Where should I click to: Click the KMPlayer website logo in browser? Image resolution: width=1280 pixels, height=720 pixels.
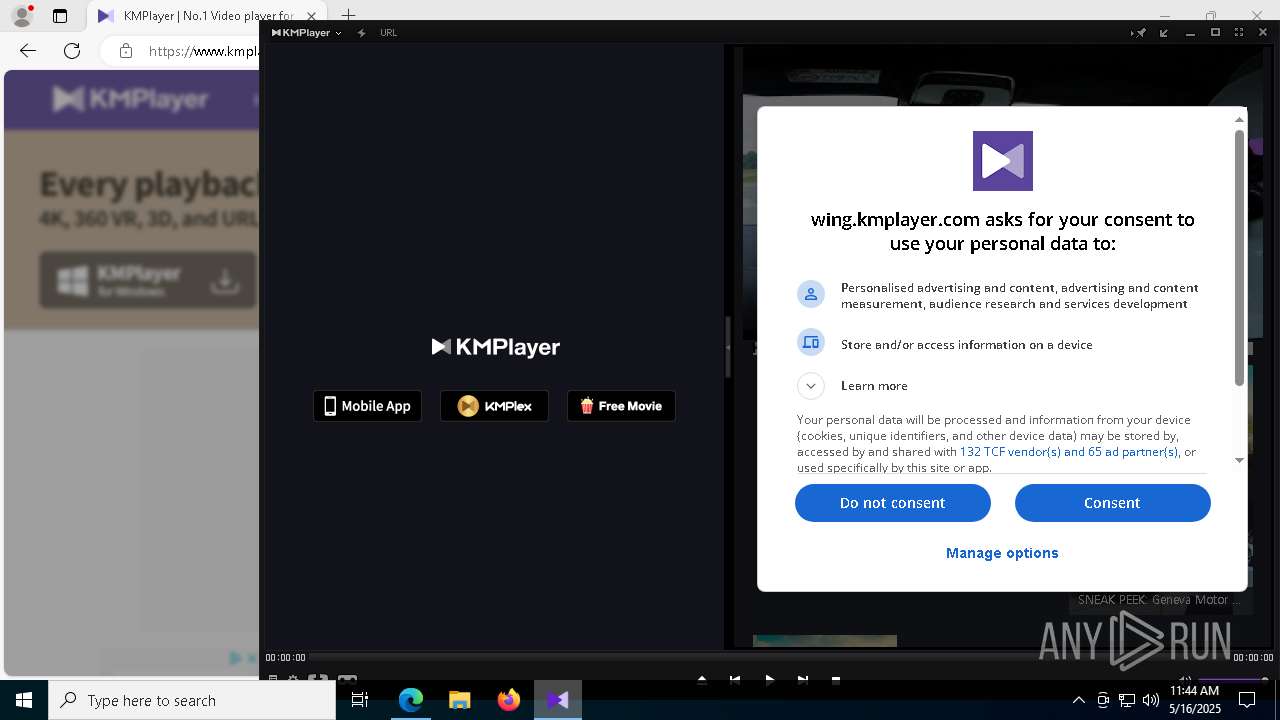[130, 99]
